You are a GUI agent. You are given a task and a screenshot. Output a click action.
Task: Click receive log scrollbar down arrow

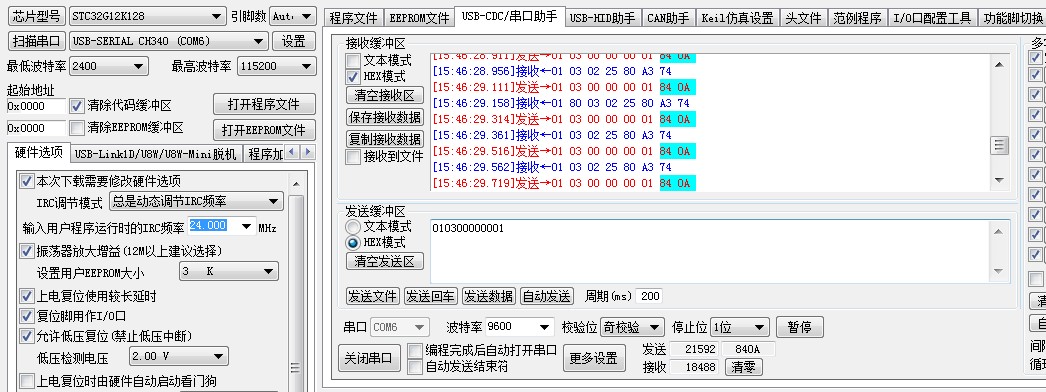point(999,180)
